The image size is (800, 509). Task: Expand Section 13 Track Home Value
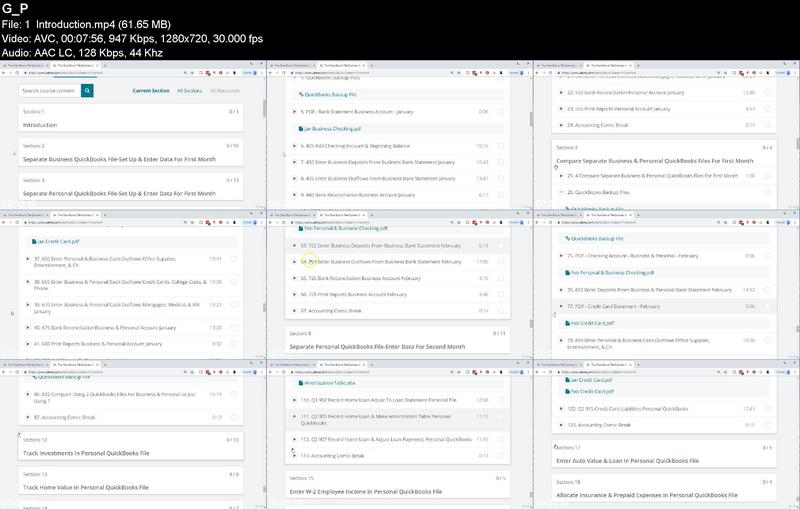[x=131, y=481]
